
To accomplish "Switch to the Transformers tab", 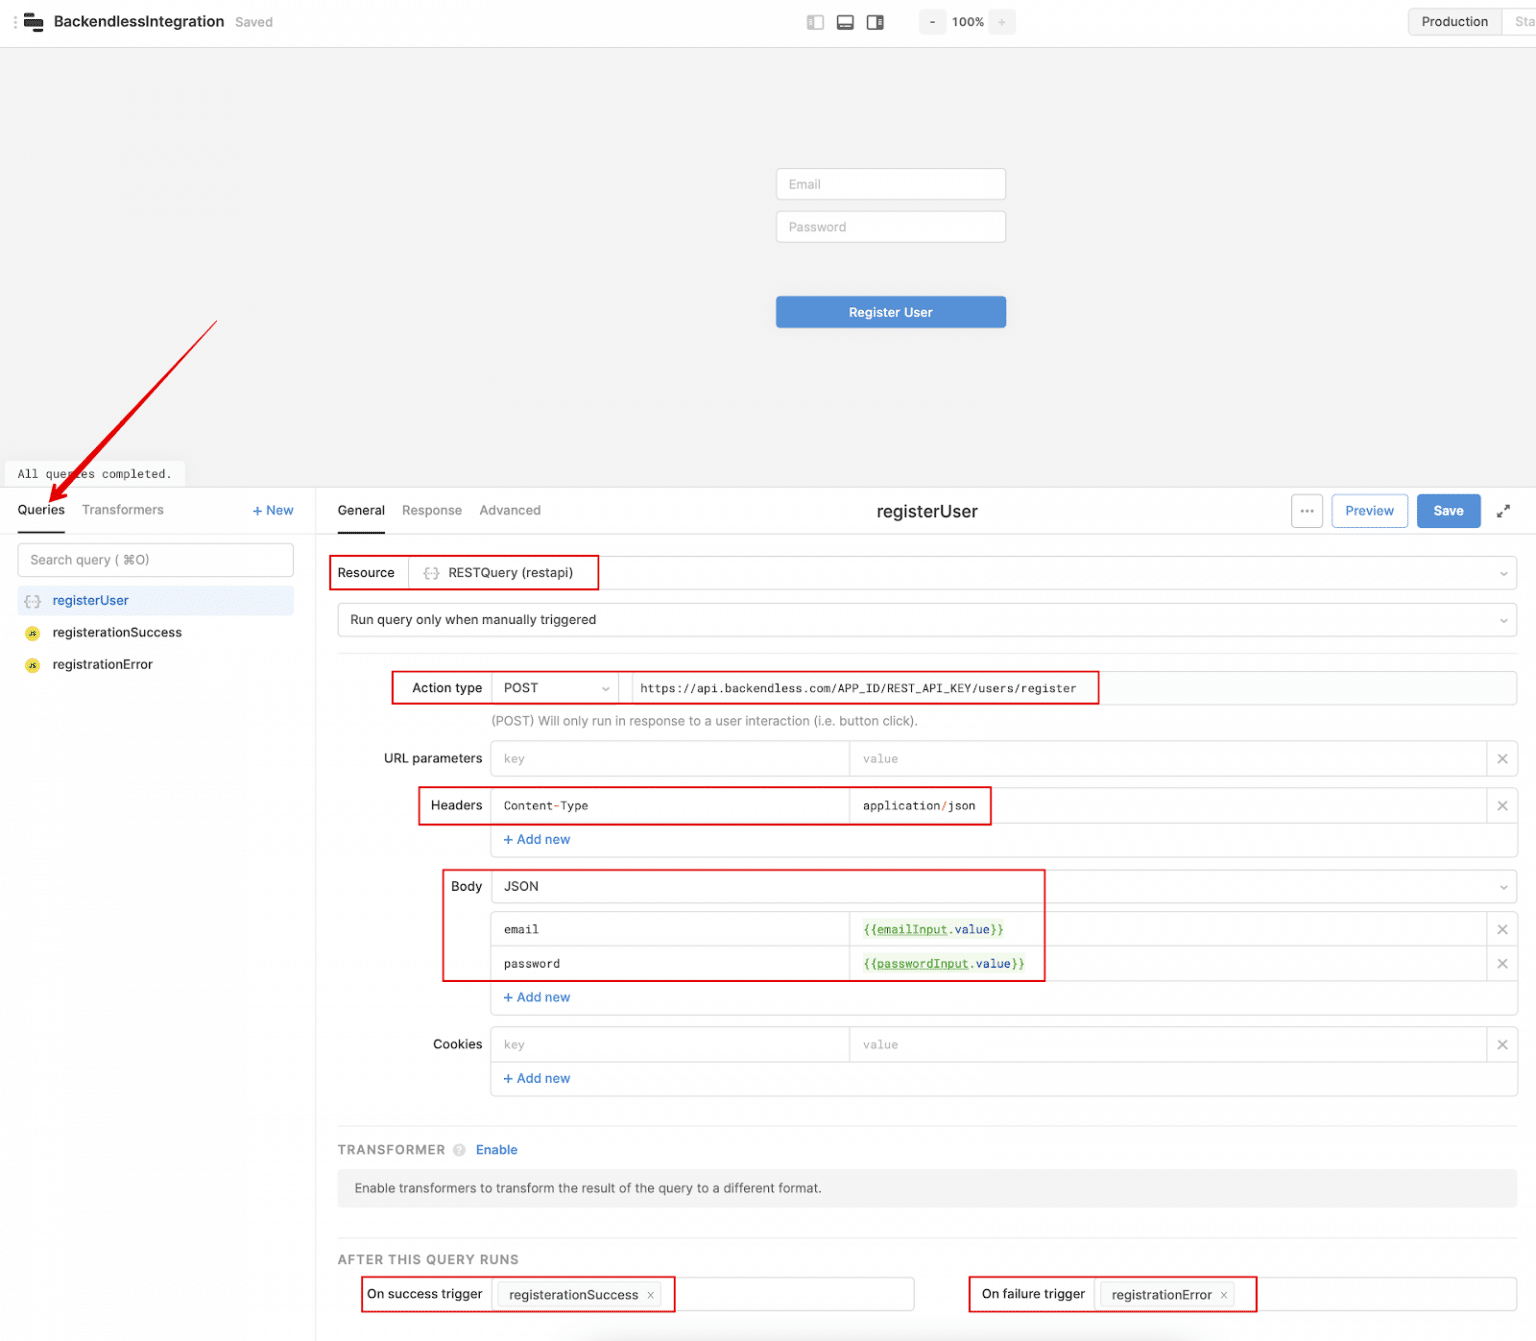I will tap(122, 510).
